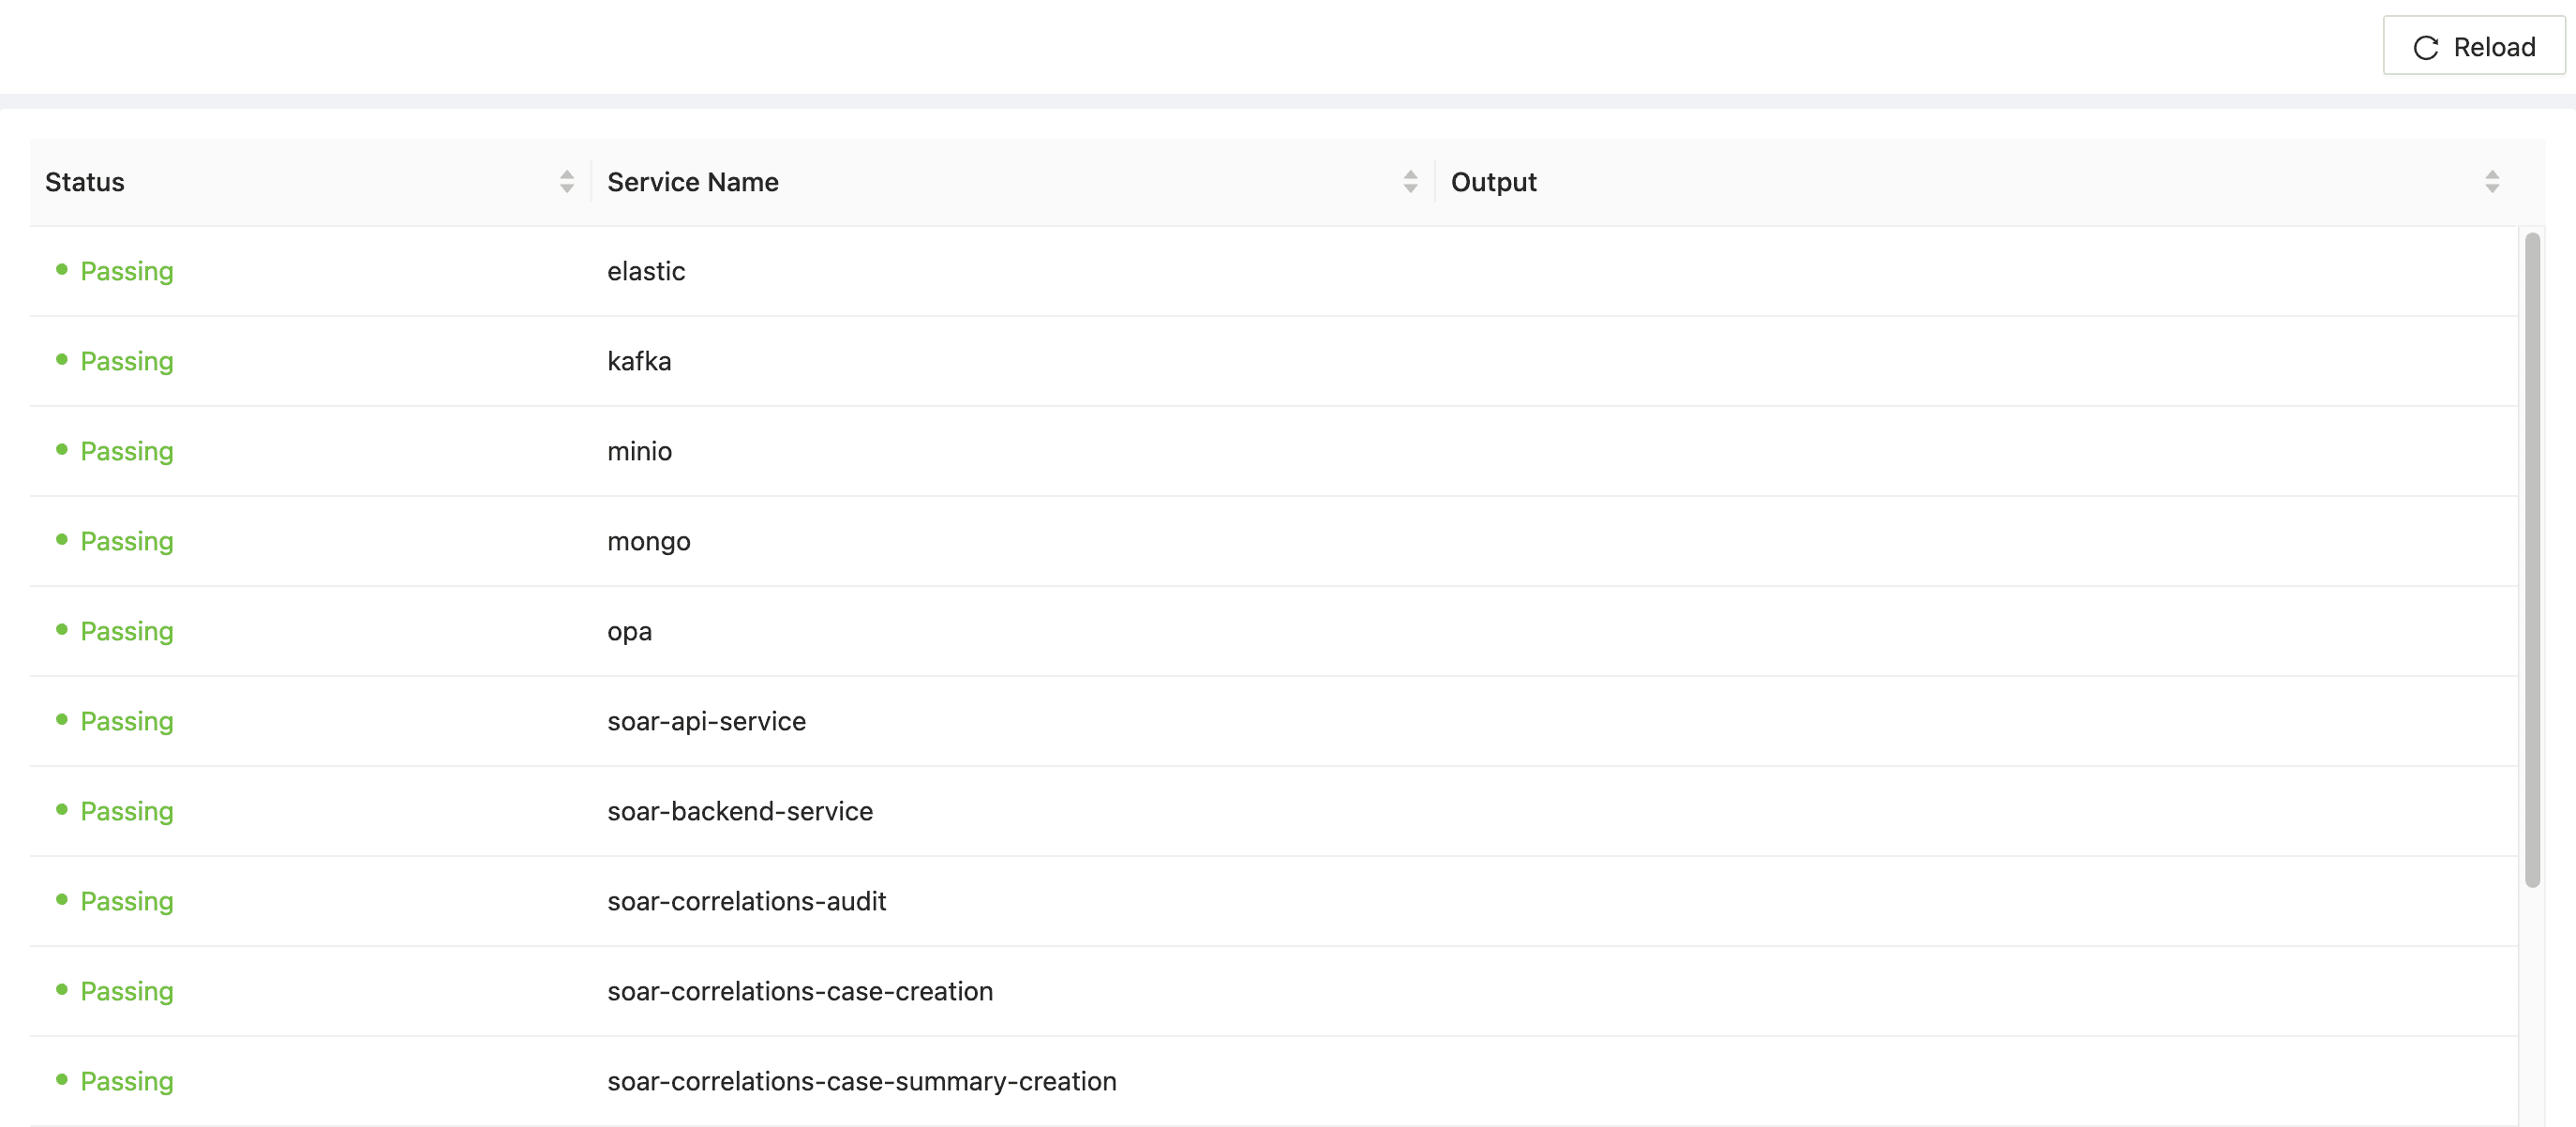
Task: Click the green status dot beside mongo
Action: tap(62, 541)
